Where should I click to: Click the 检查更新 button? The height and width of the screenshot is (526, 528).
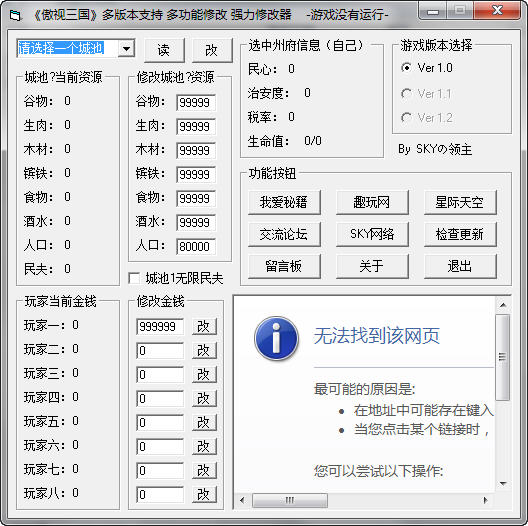coord(460,234)
